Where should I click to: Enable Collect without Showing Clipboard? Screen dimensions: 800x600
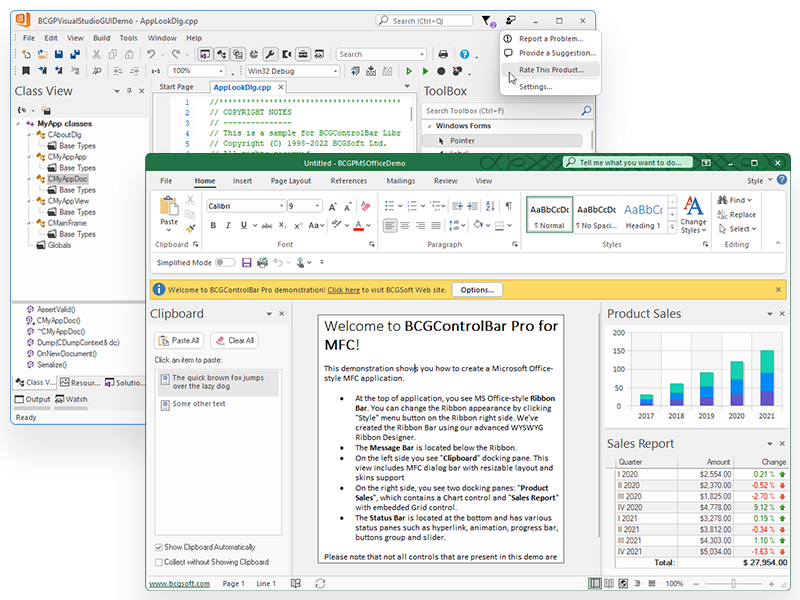(x=161, y=563)
